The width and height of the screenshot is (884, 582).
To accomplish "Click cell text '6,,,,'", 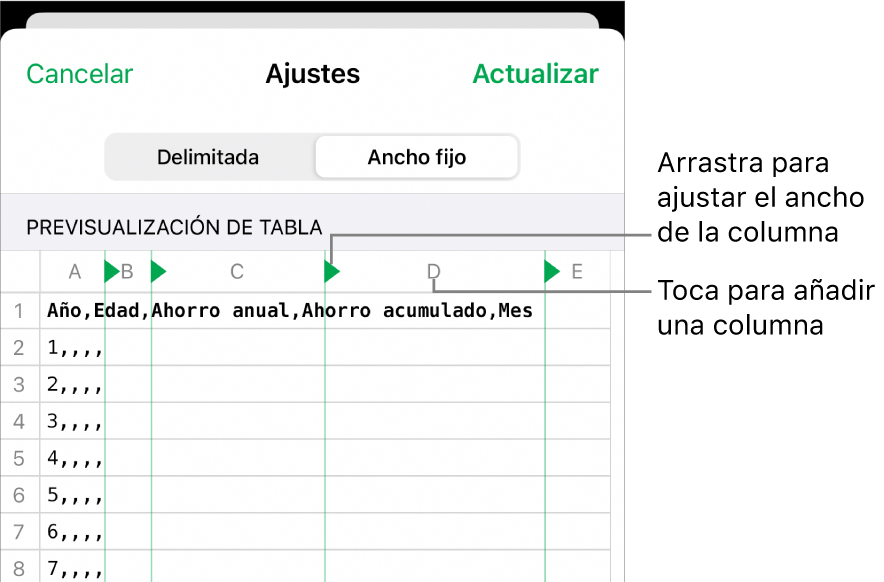I will coord(75,532).
